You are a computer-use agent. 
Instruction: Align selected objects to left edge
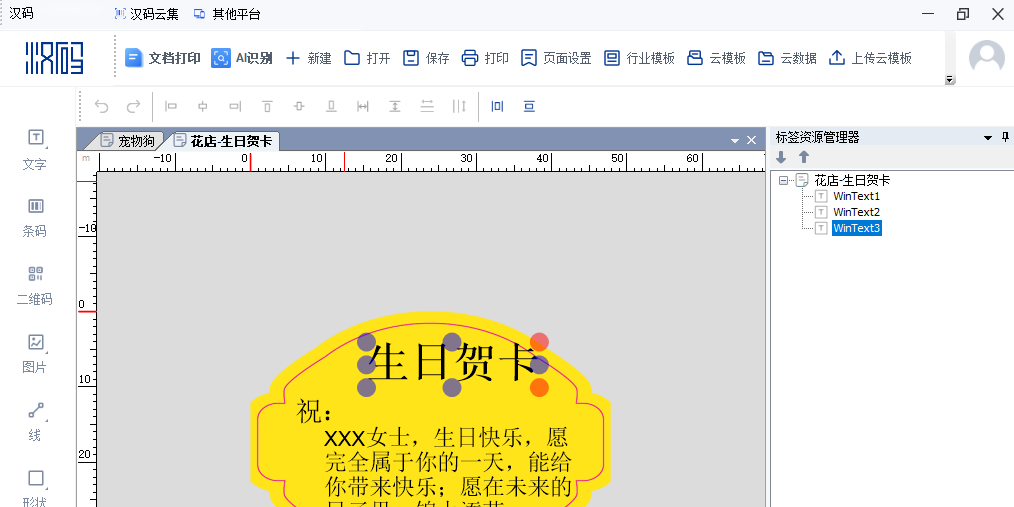(x=171, y=107)
